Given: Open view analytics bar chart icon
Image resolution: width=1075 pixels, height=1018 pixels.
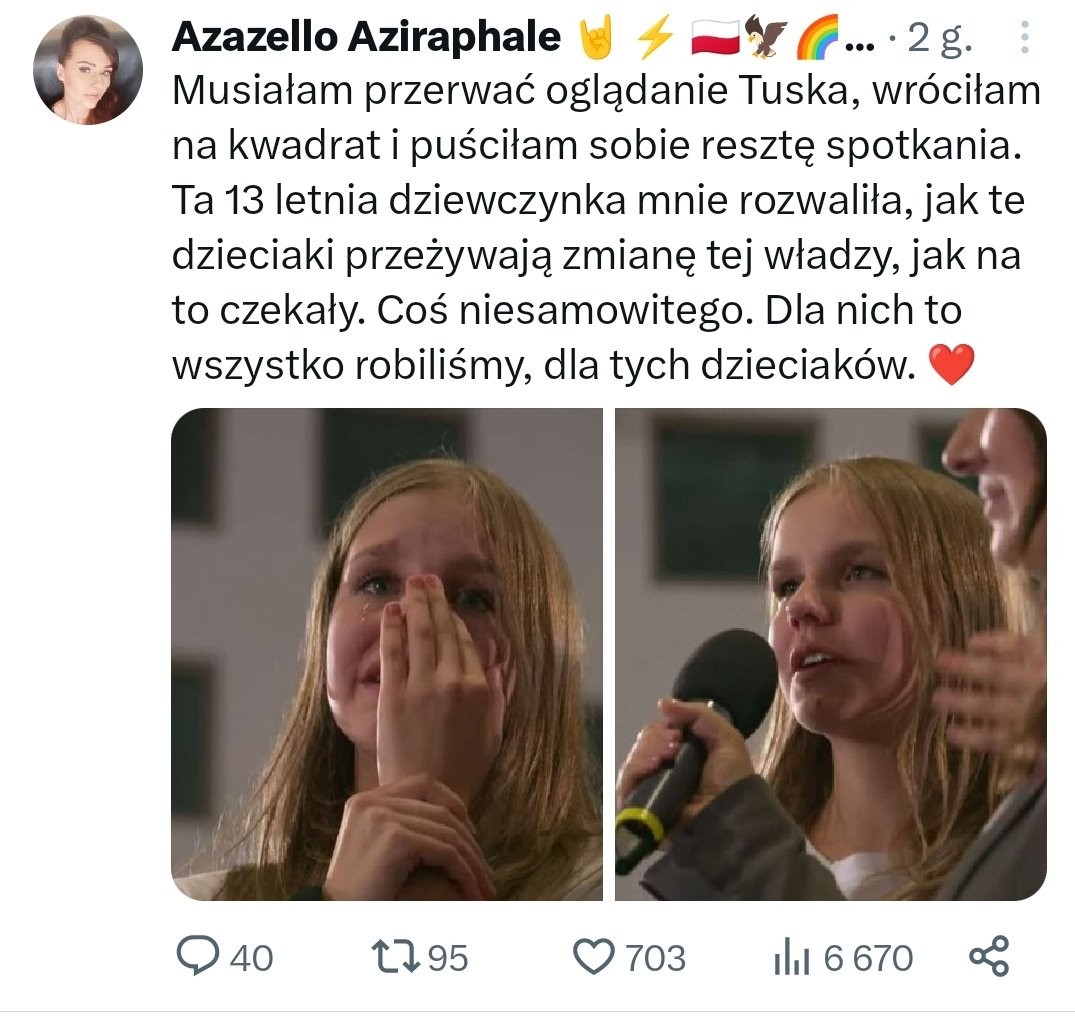Looking at the screenshot, I should 792,958.
